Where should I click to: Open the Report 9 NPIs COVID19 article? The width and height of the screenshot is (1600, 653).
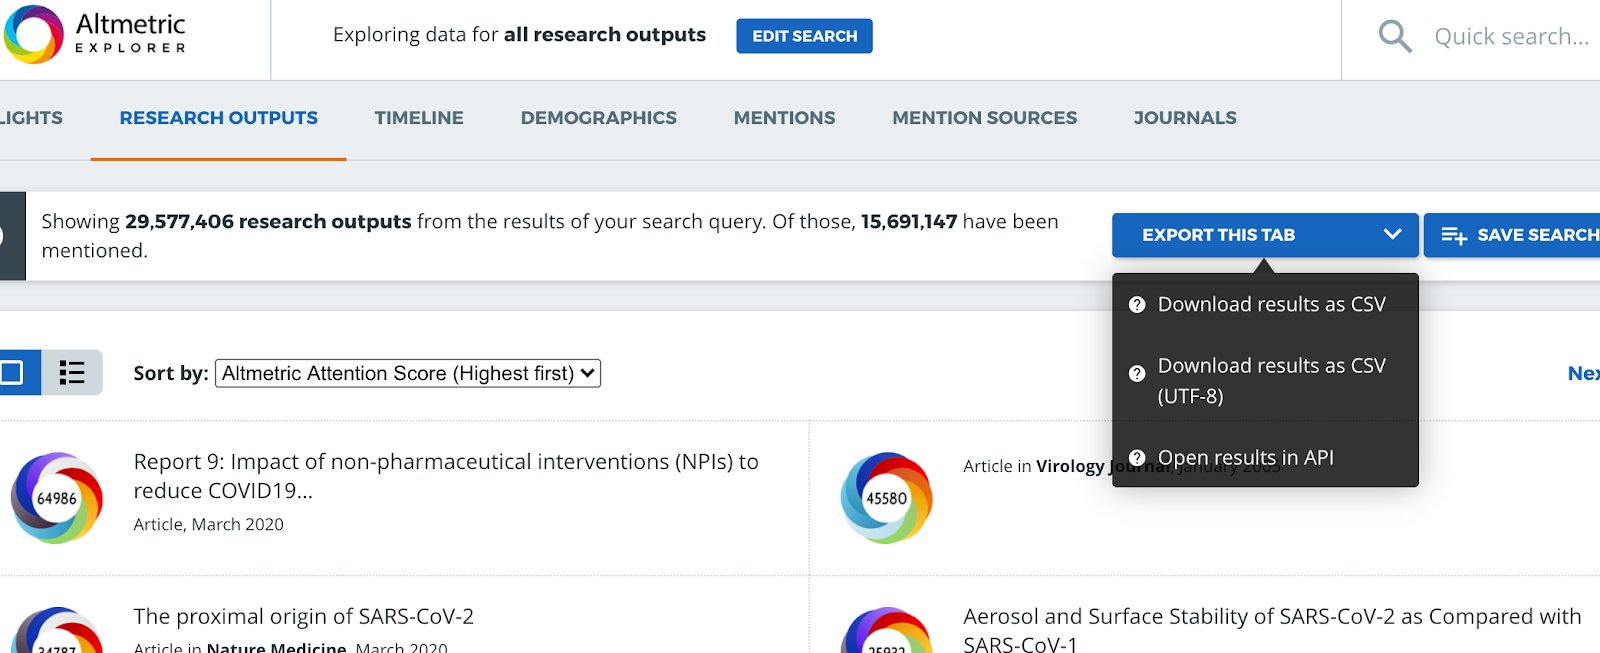click(445, 475)
